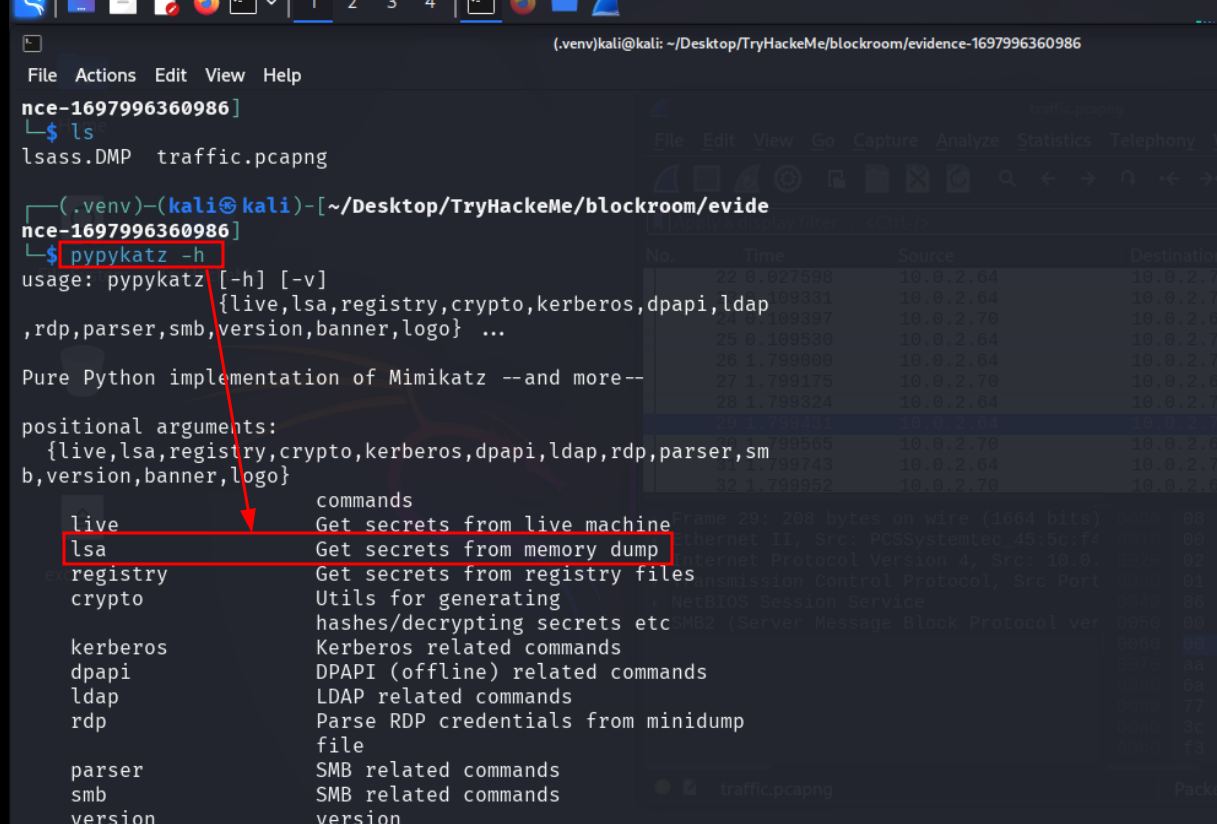Launch Firefox from the panel quick launchers
The image size is (1217, 824).
pos(206,7)
